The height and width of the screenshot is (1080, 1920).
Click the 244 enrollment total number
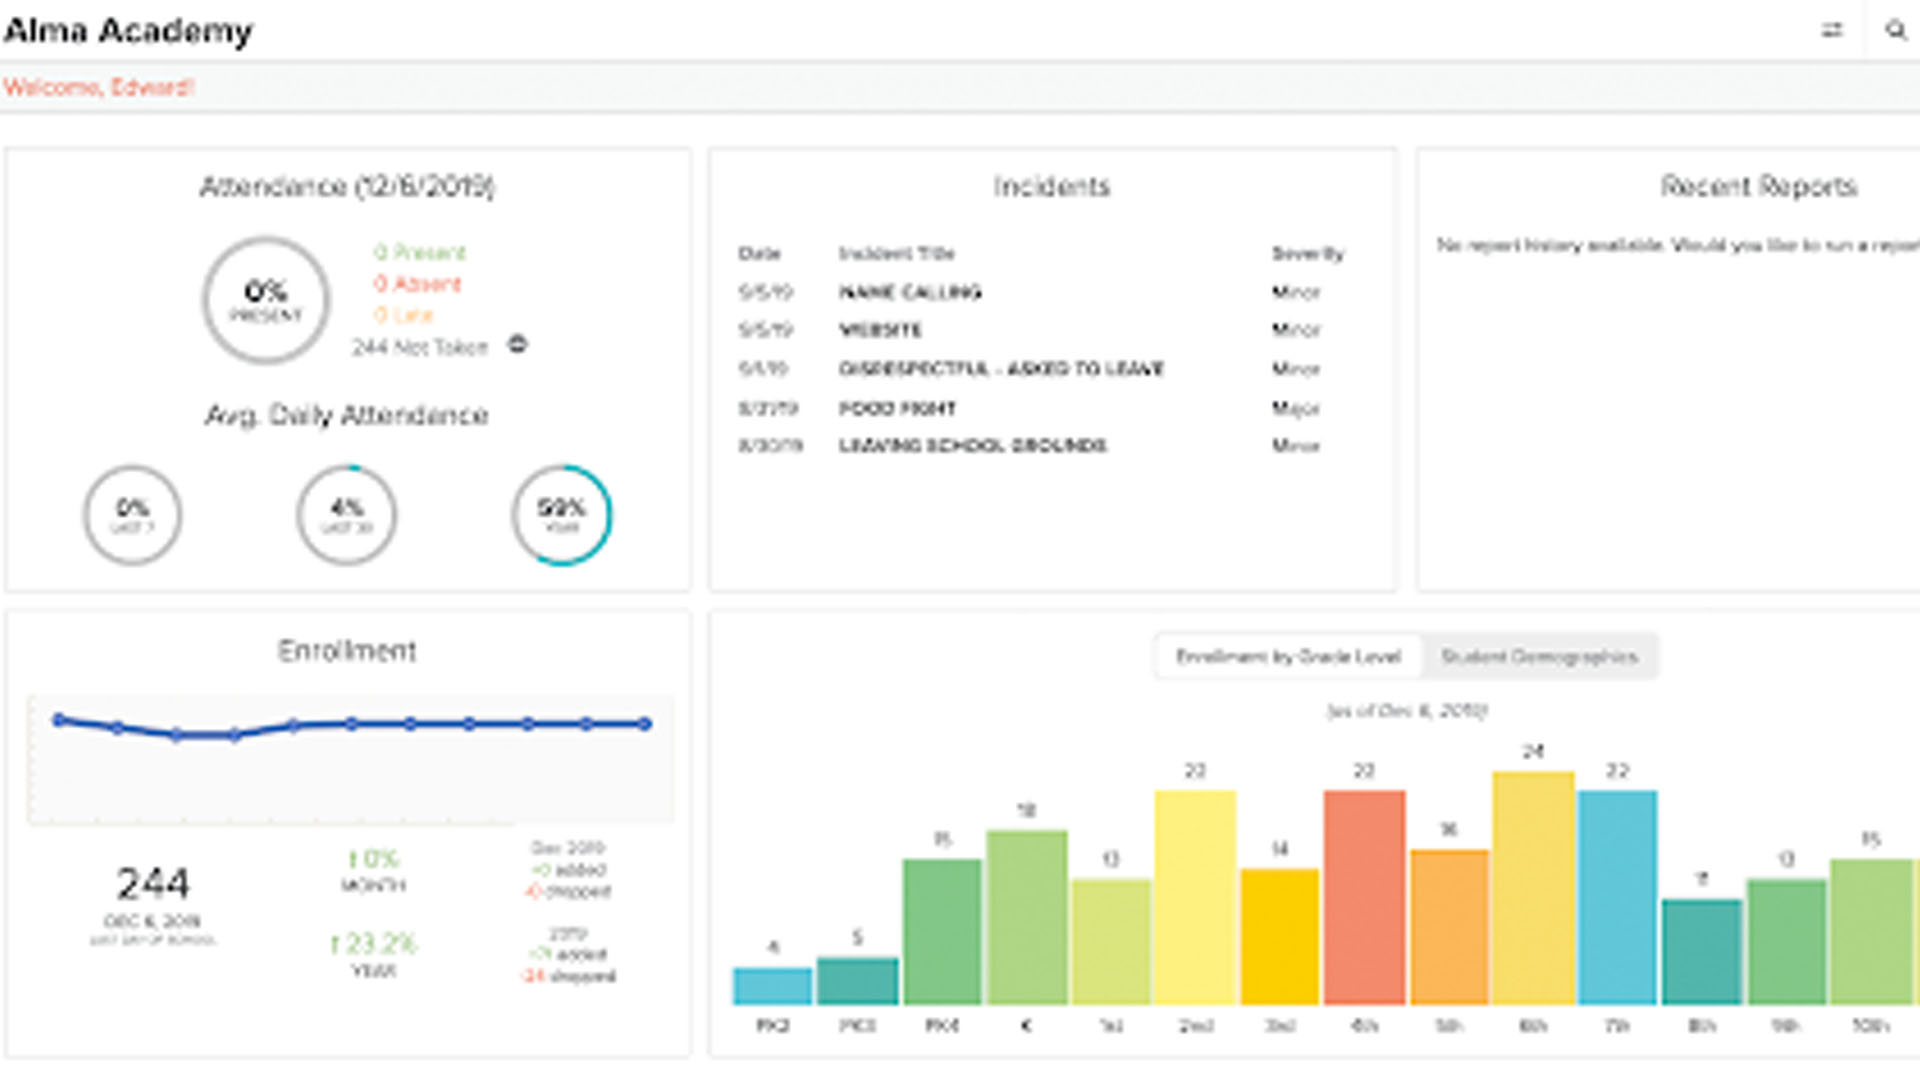(x=153, y=884)
